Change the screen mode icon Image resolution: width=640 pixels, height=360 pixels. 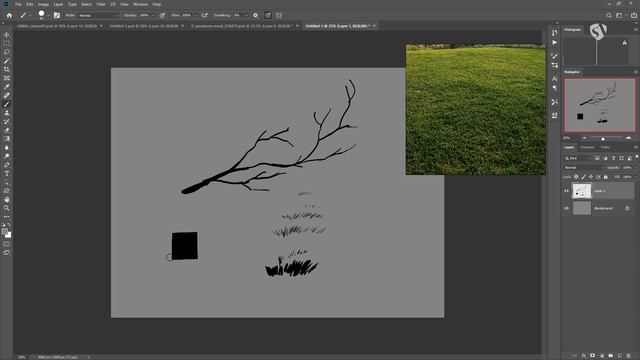point(7,253)
